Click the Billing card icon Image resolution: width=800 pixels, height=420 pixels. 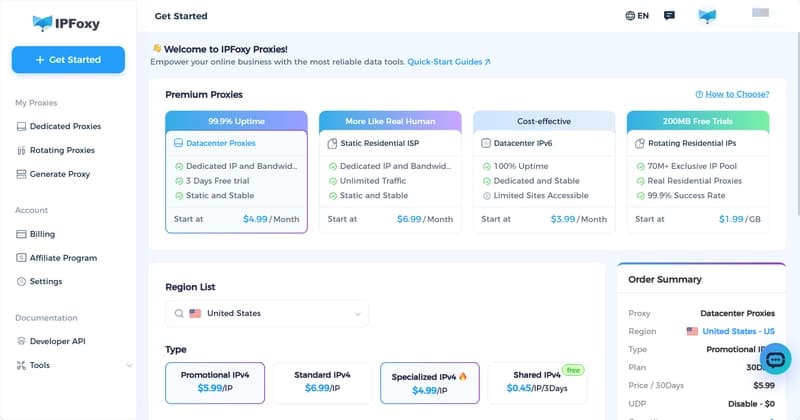[x=21, y=234]
